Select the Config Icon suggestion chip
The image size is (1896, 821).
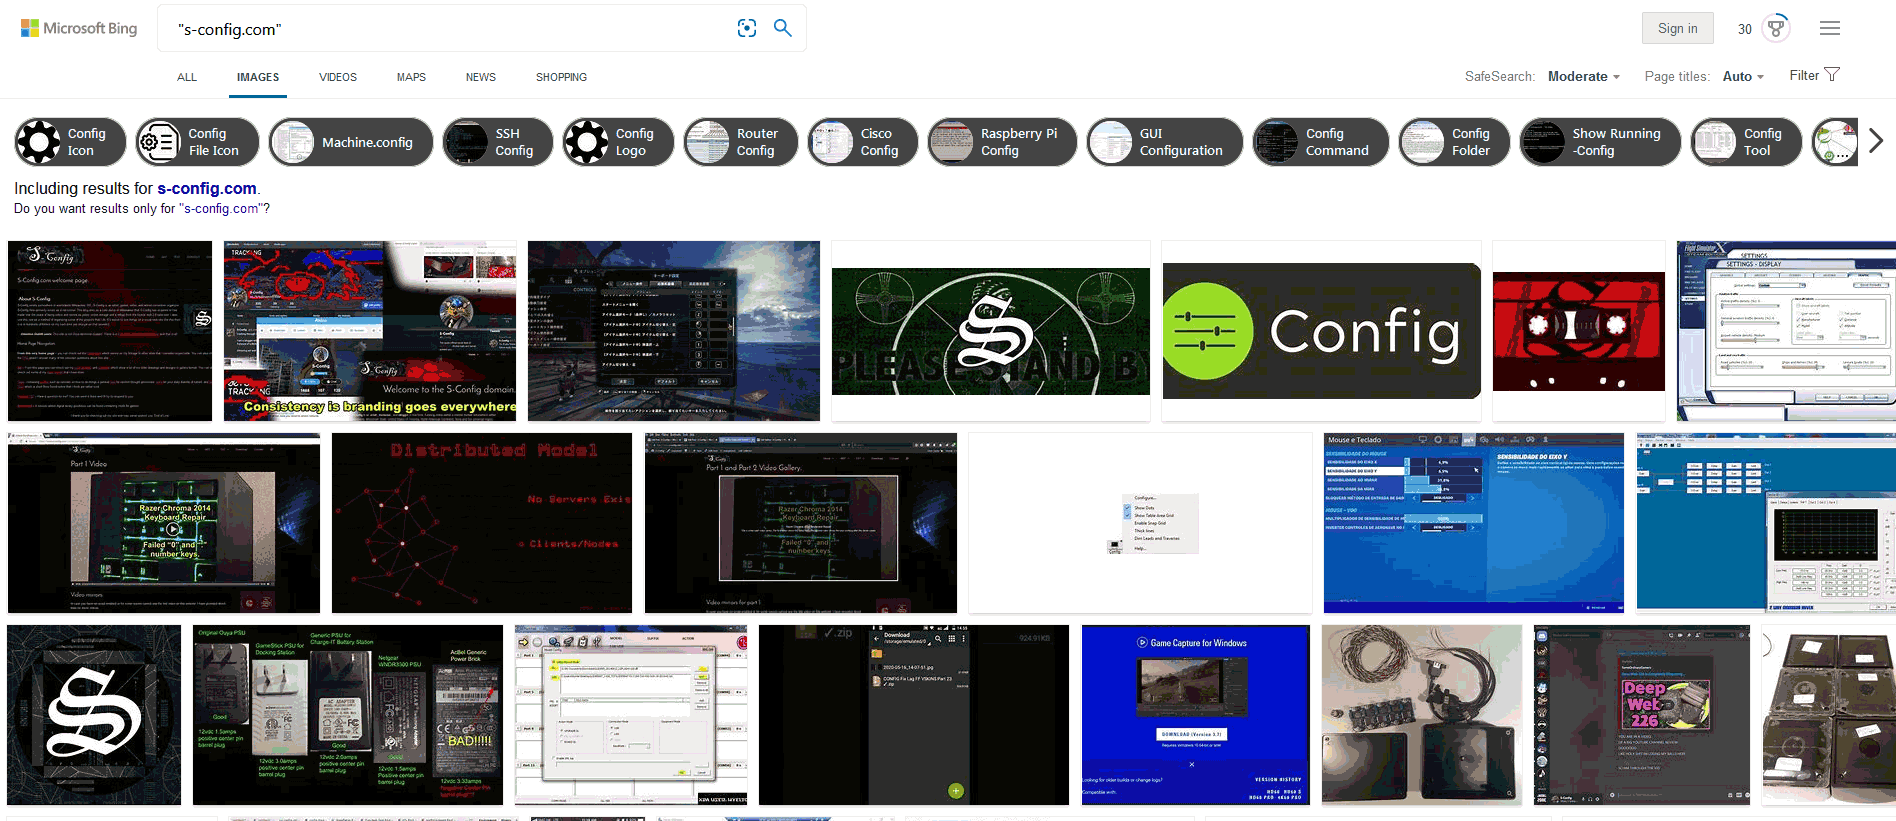click(70, 142)
